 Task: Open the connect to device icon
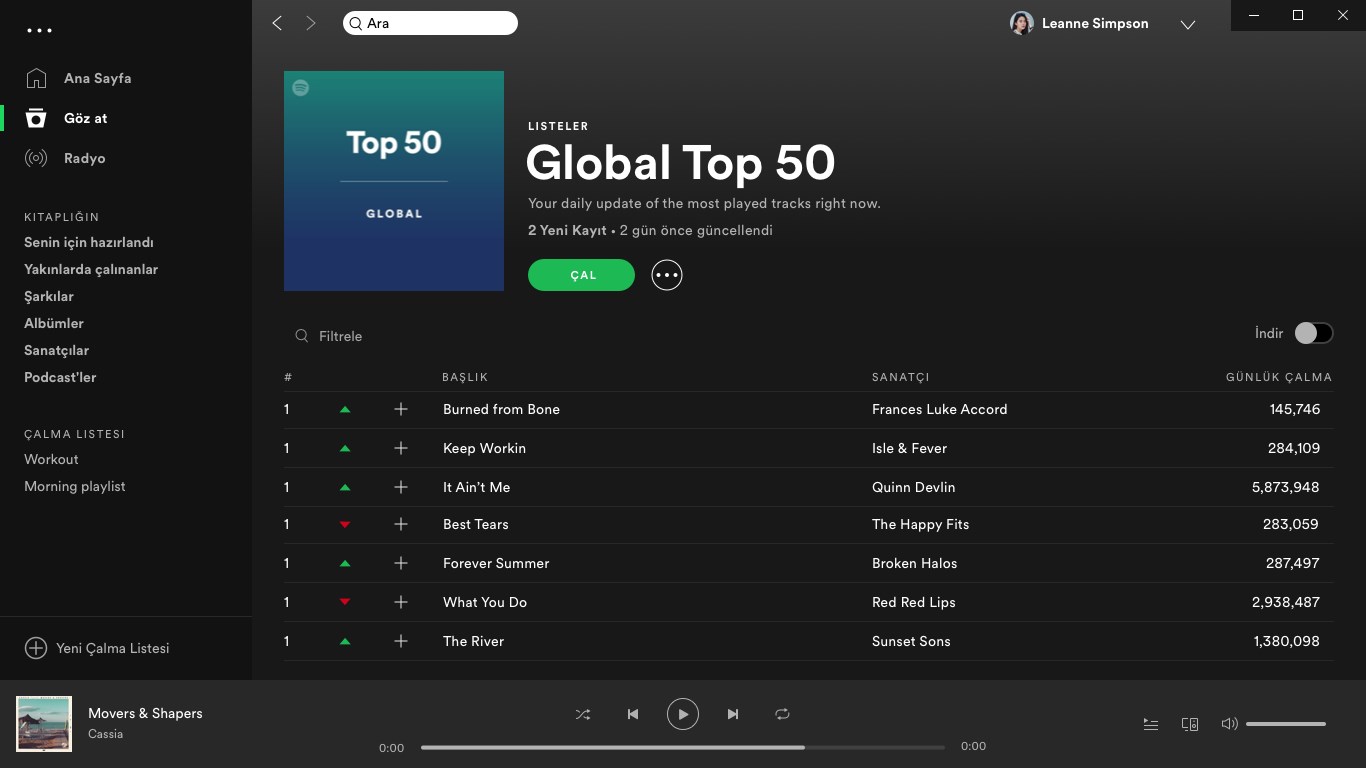pos(1190,724)
